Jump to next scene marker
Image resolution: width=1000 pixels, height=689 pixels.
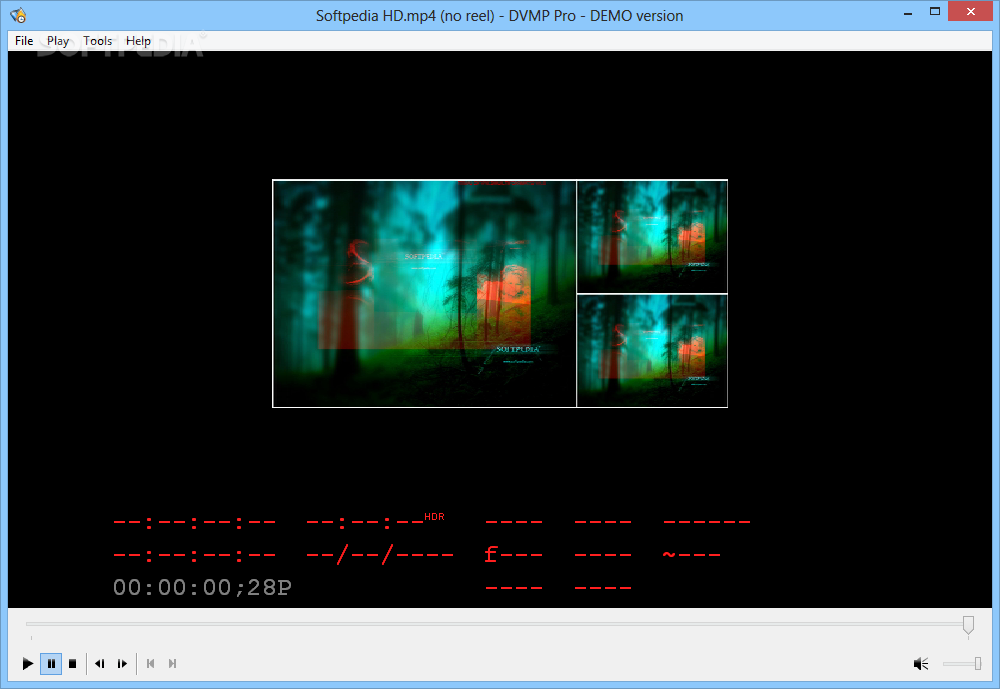[x=172, y=663]
